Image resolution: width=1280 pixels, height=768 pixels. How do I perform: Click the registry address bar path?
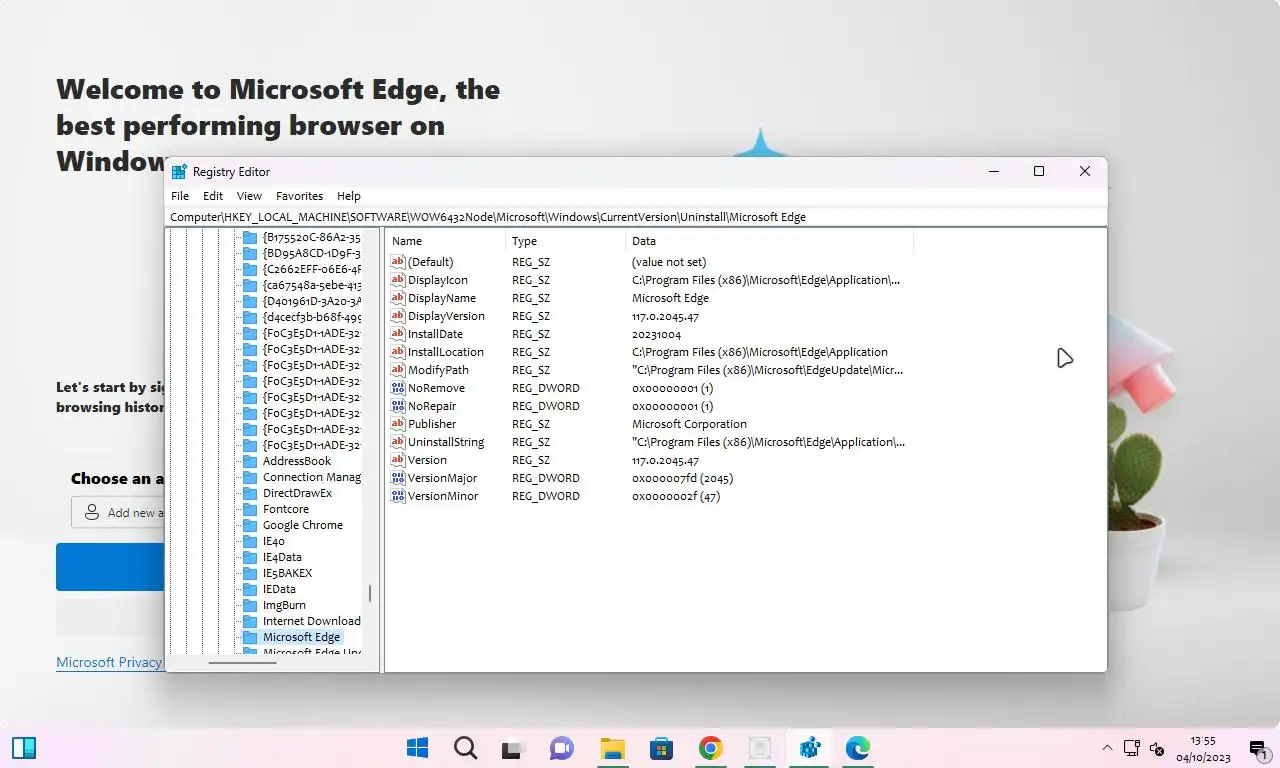pyautogui.click(x=638, y=217)
